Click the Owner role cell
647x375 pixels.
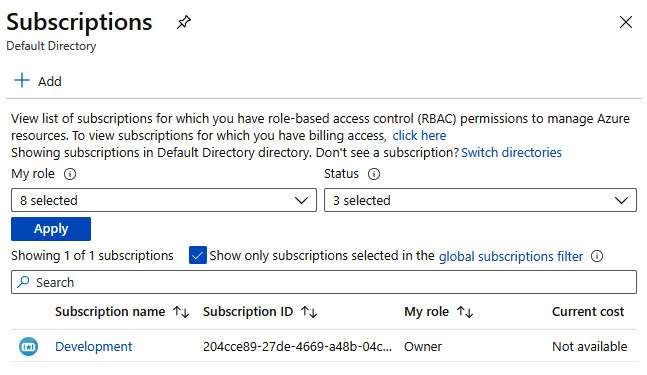click(423, 346)
